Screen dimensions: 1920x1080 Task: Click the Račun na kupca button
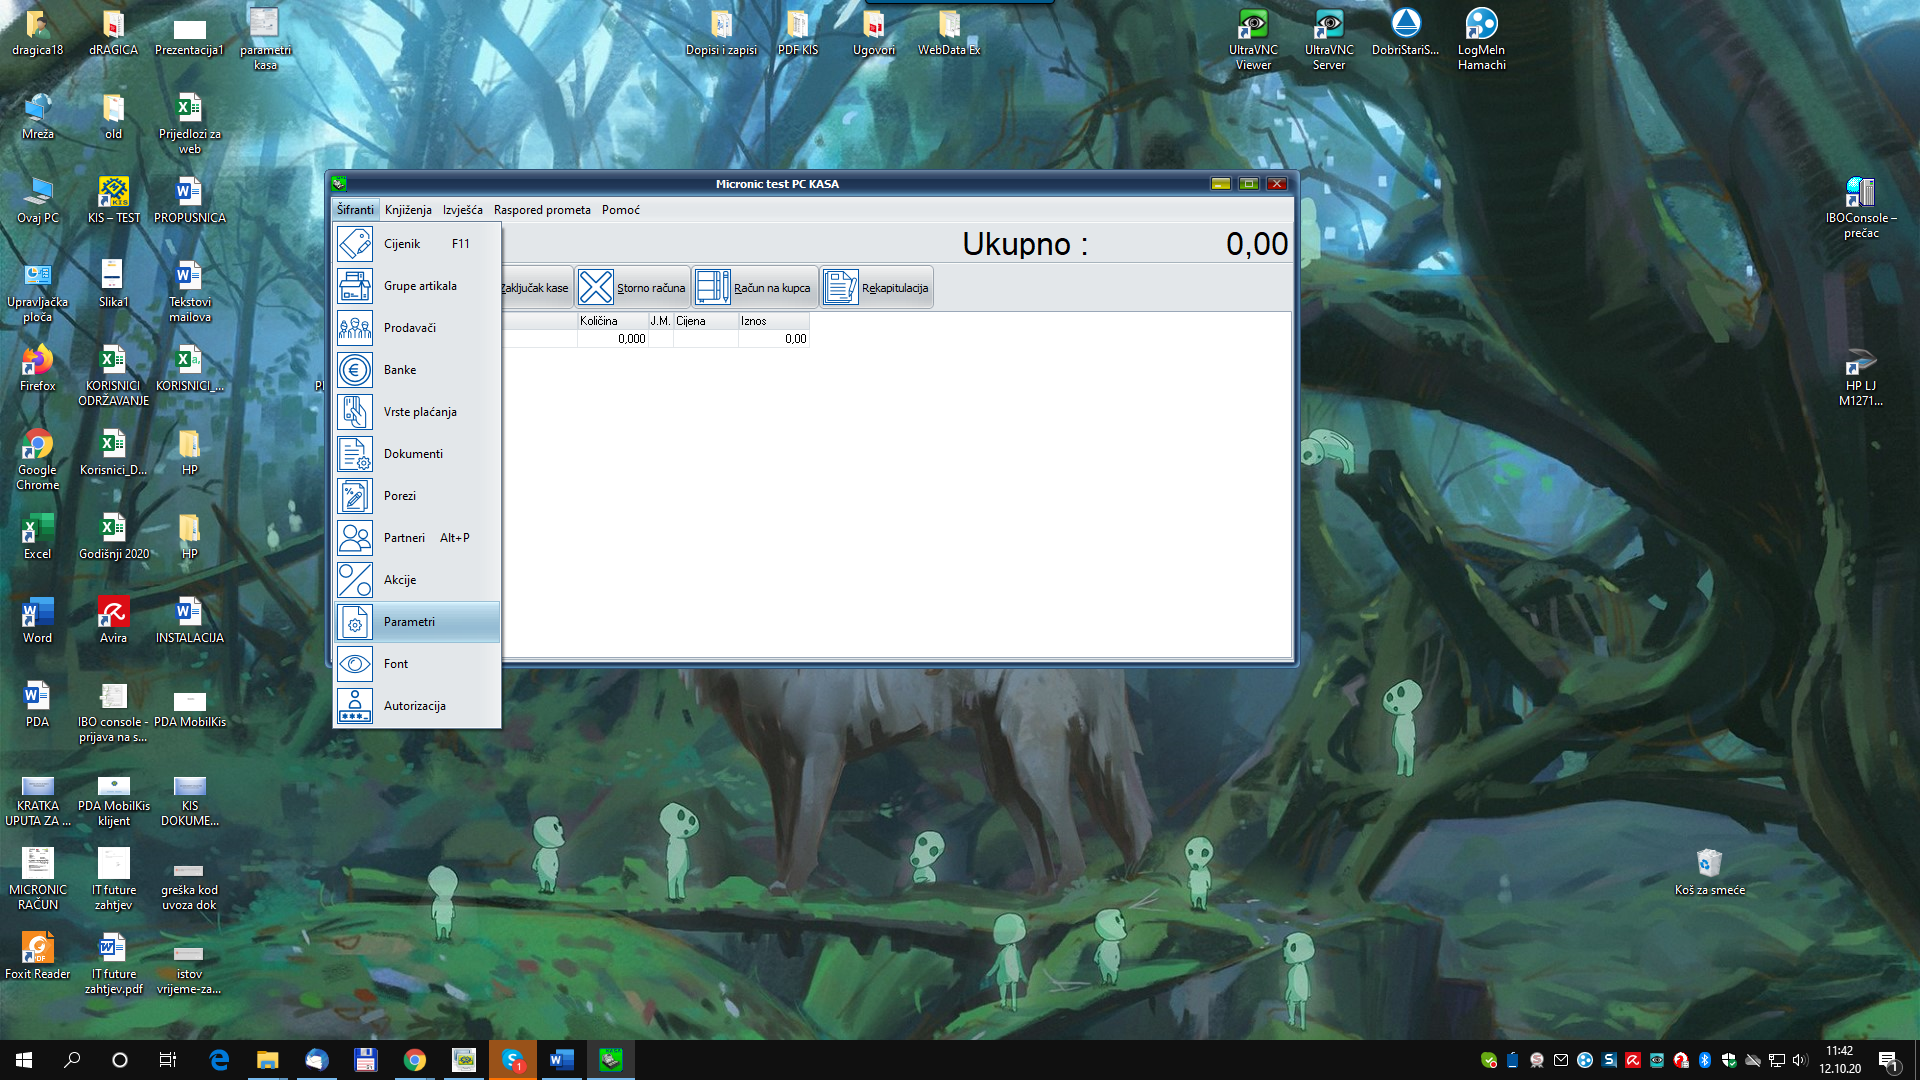755,288
